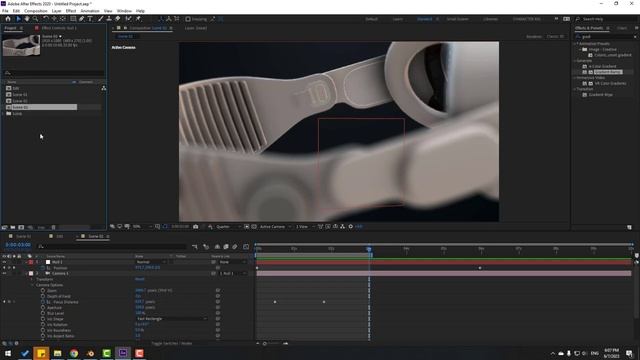Image resolution: width=640 pixels, height=360 pixels.
Task: Open Chrome from the Windows taskbar
Action: pyautogui.click(x=74, y=353)
